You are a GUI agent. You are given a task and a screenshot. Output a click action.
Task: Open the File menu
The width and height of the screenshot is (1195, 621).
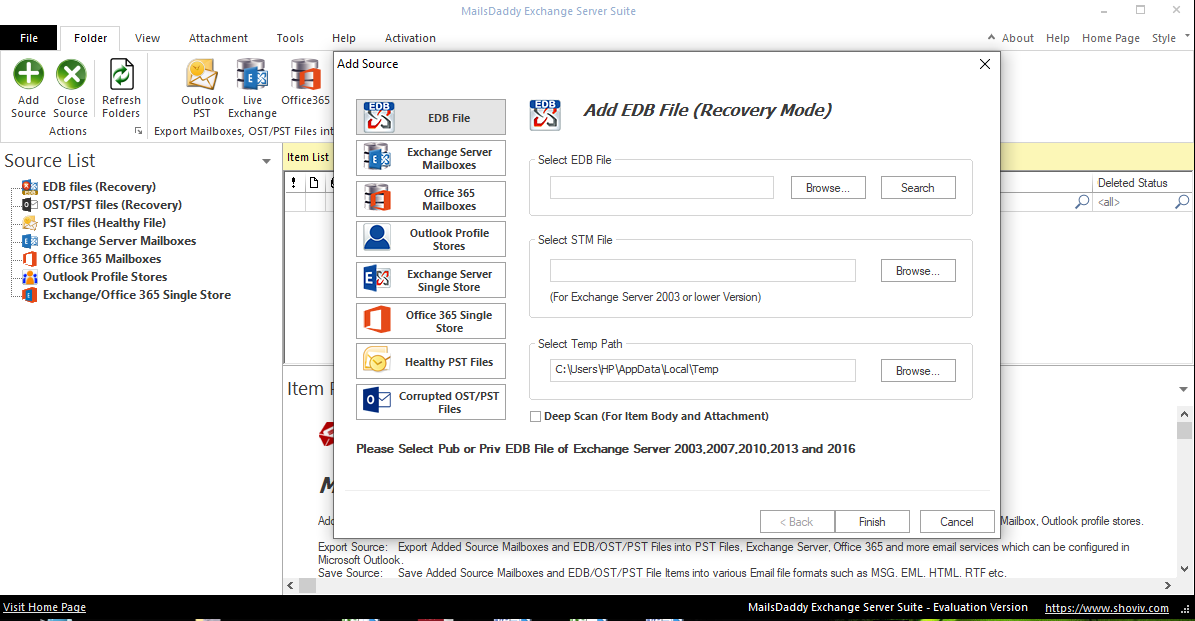pos(29,38)
